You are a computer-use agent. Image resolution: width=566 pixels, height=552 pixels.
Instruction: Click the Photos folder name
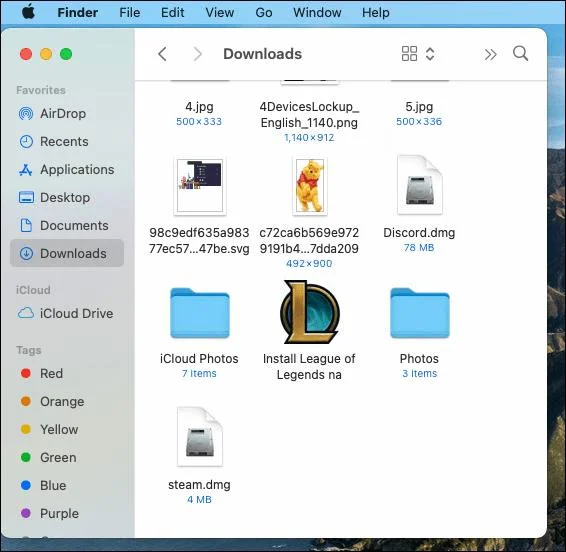[419, 359]
